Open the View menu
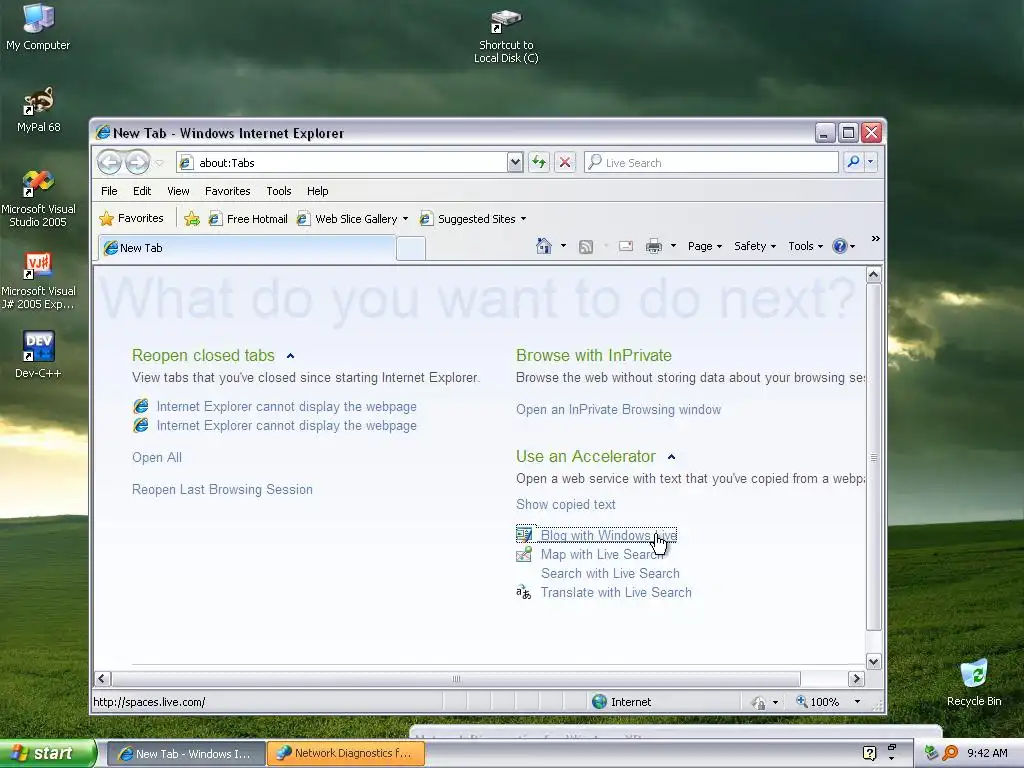 pyautogui.click(x=178, y=191)
